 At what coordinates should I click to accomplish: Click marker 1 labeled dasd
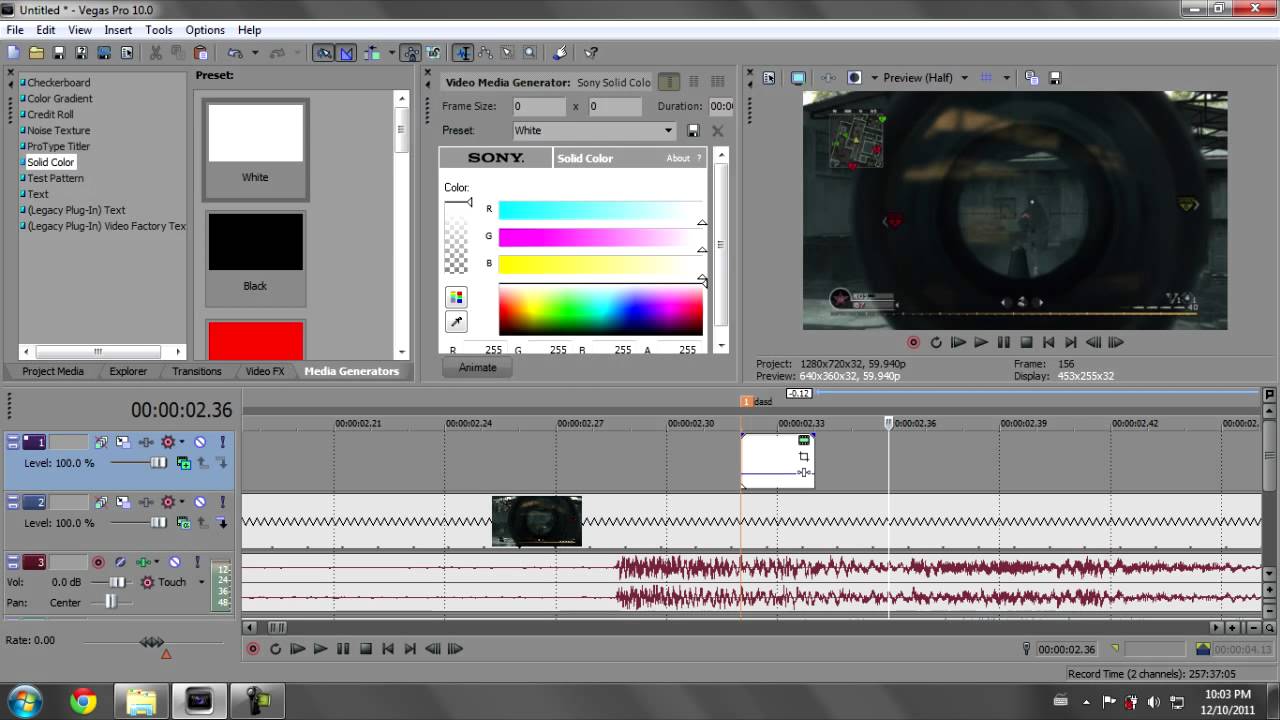[746, 401]
